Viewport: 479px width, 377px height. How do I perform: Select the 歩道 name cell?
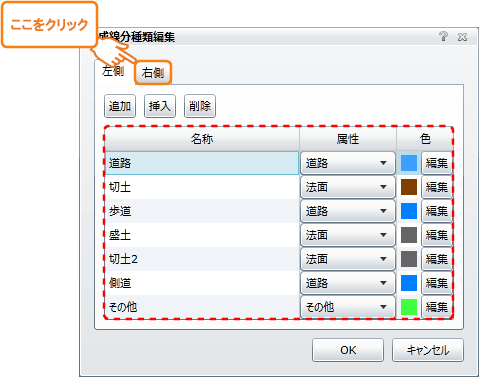(x=202, y=211)
